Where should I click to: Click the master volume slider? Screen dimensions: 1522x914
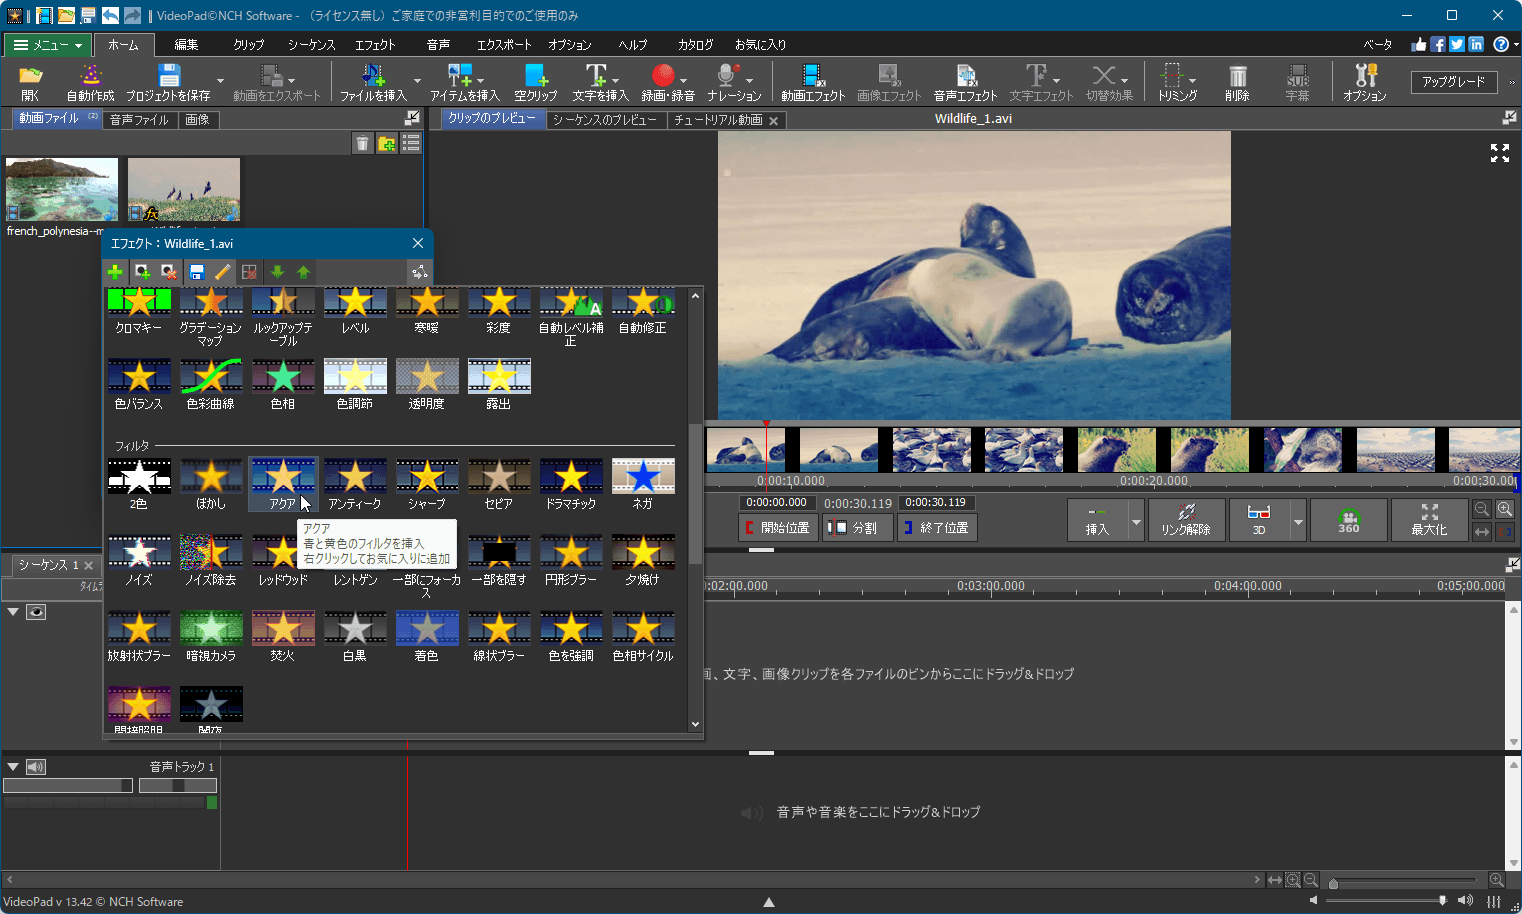[x=1385, y=901]
